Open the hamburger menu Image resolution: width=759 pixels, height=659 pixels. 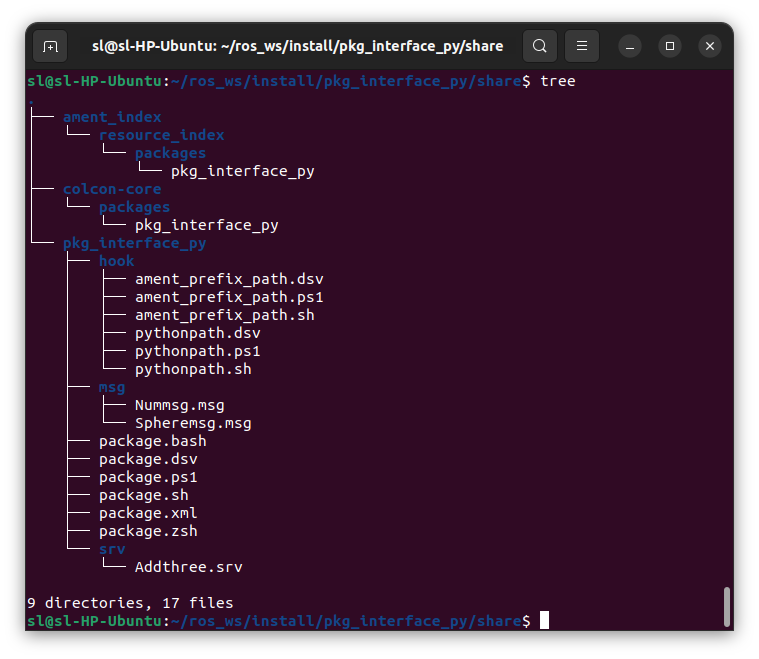pos(582,46)
